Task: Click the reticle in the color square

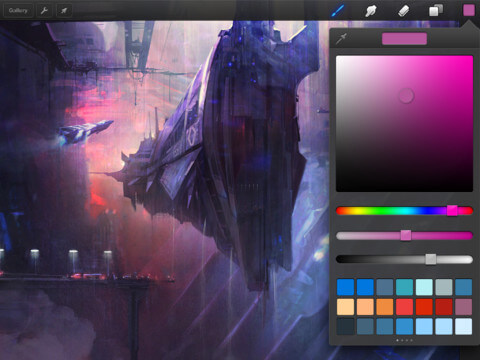Action: point(406,96)
